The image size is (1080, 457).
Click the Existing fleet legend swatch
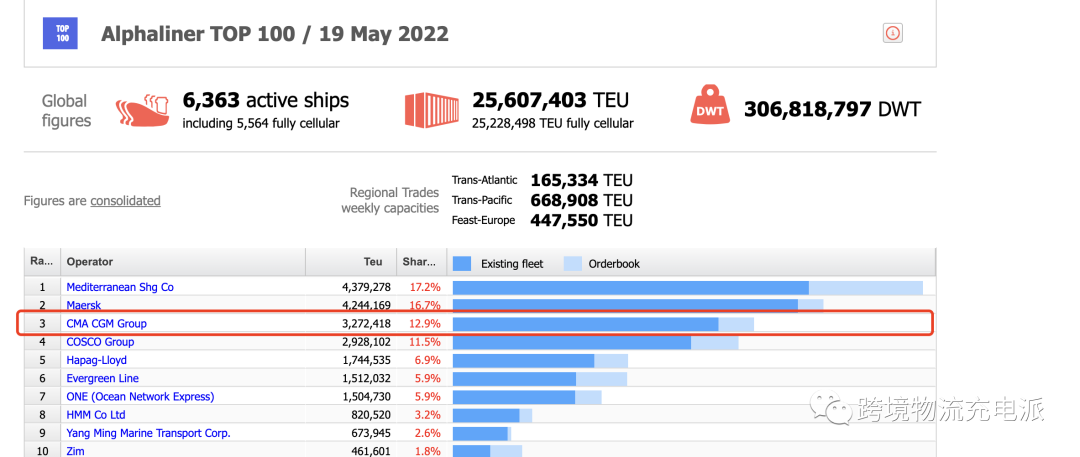coord(462,264)
